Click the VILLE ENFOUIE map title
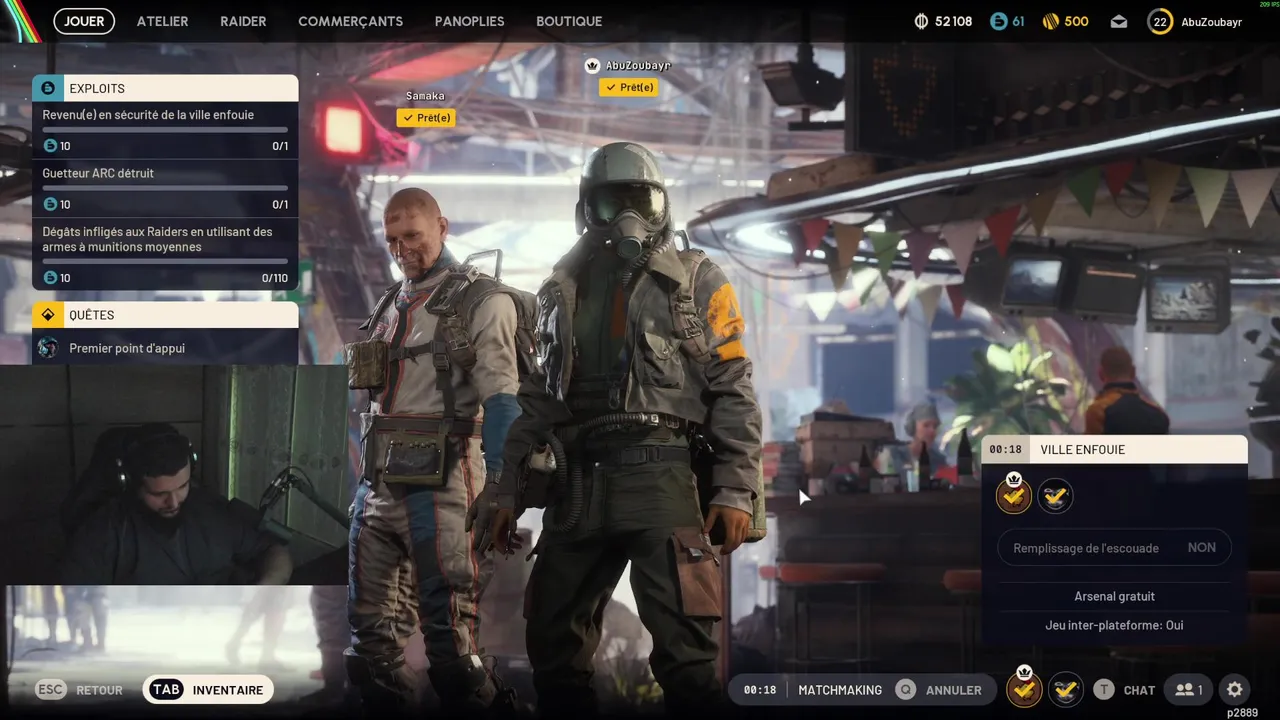The height and width of the screenshot is (720, 1280). coord(1083,450)
